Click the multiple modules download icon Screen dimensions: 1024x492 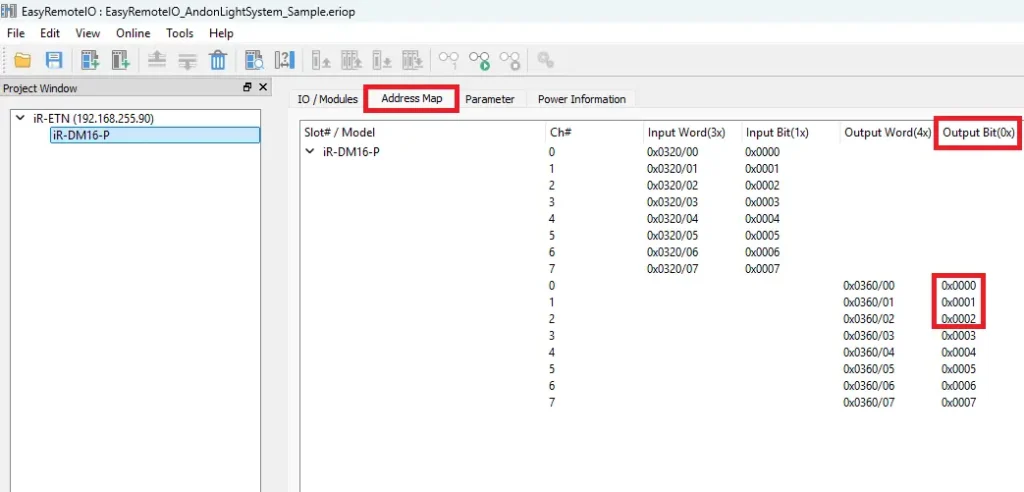point(413,61)
